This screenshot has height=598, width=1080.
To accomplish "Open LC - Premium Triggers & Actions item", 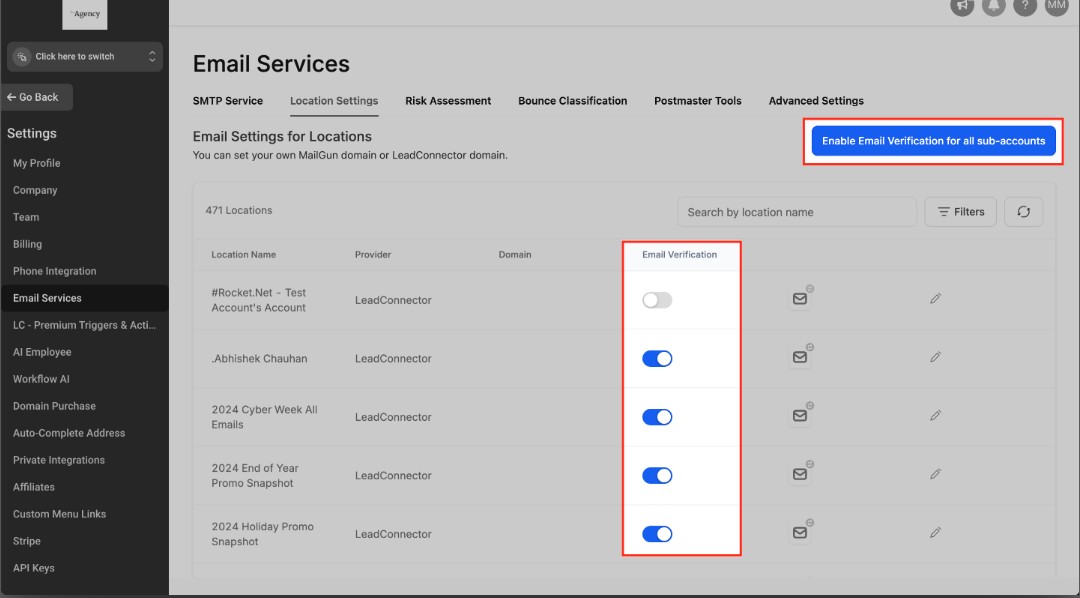I will click(x=85, y=325).
